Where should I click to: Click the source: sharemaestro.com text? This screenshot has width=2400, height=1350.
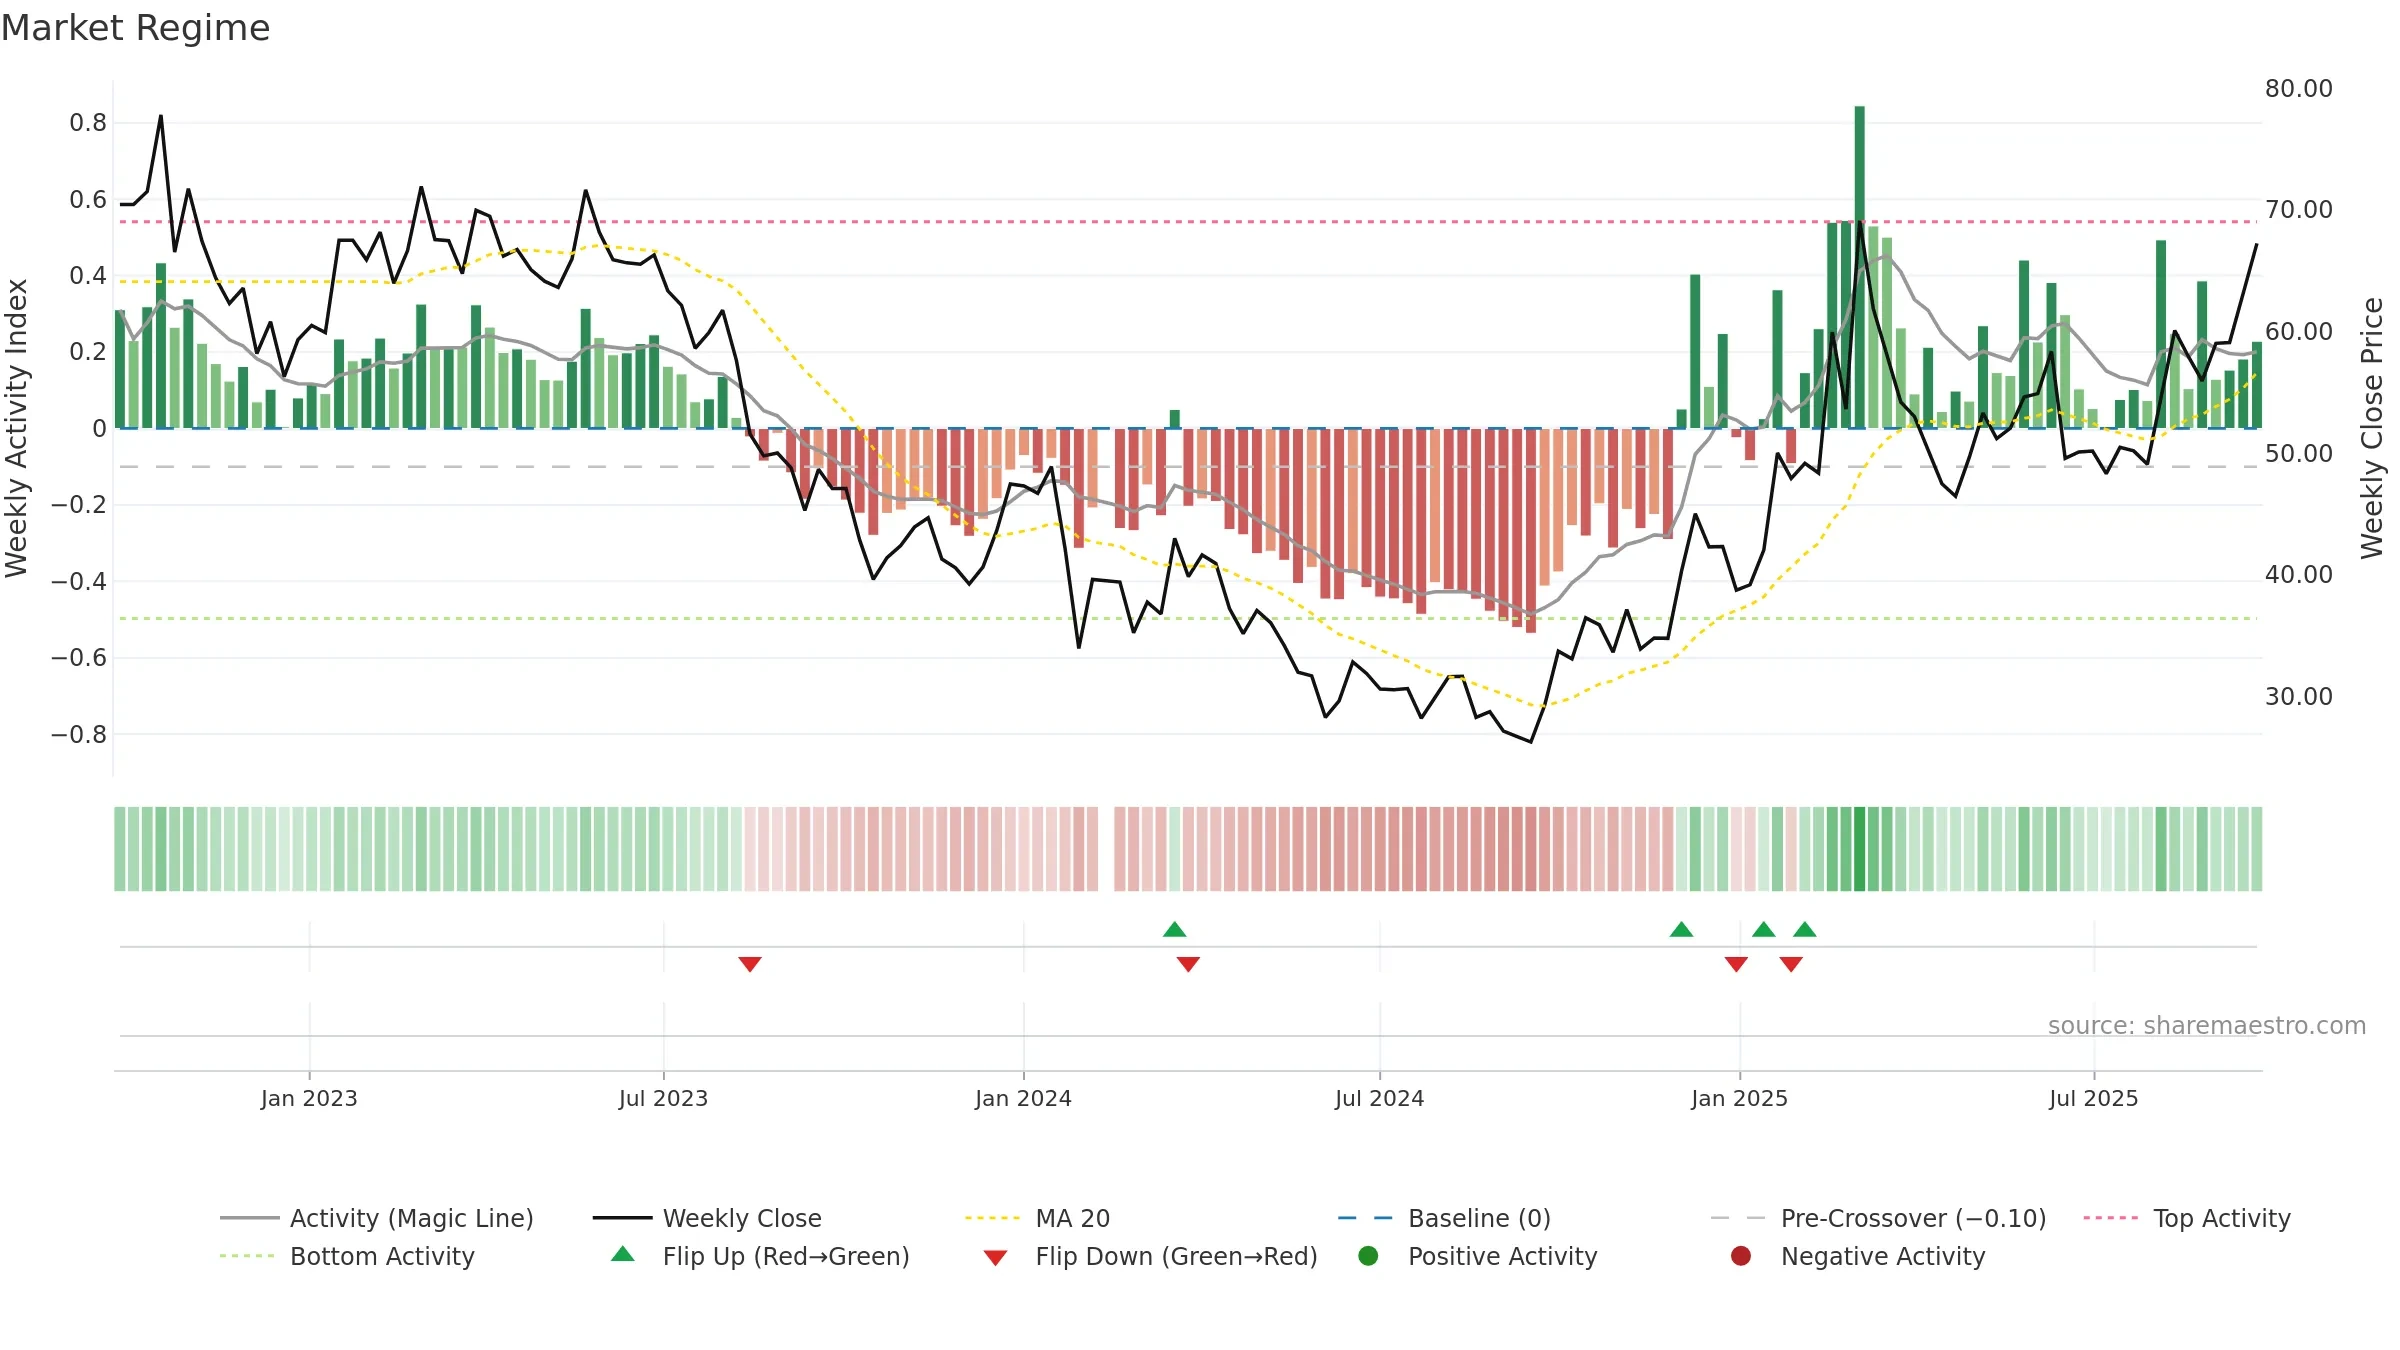click(x=2207, y=1025)
